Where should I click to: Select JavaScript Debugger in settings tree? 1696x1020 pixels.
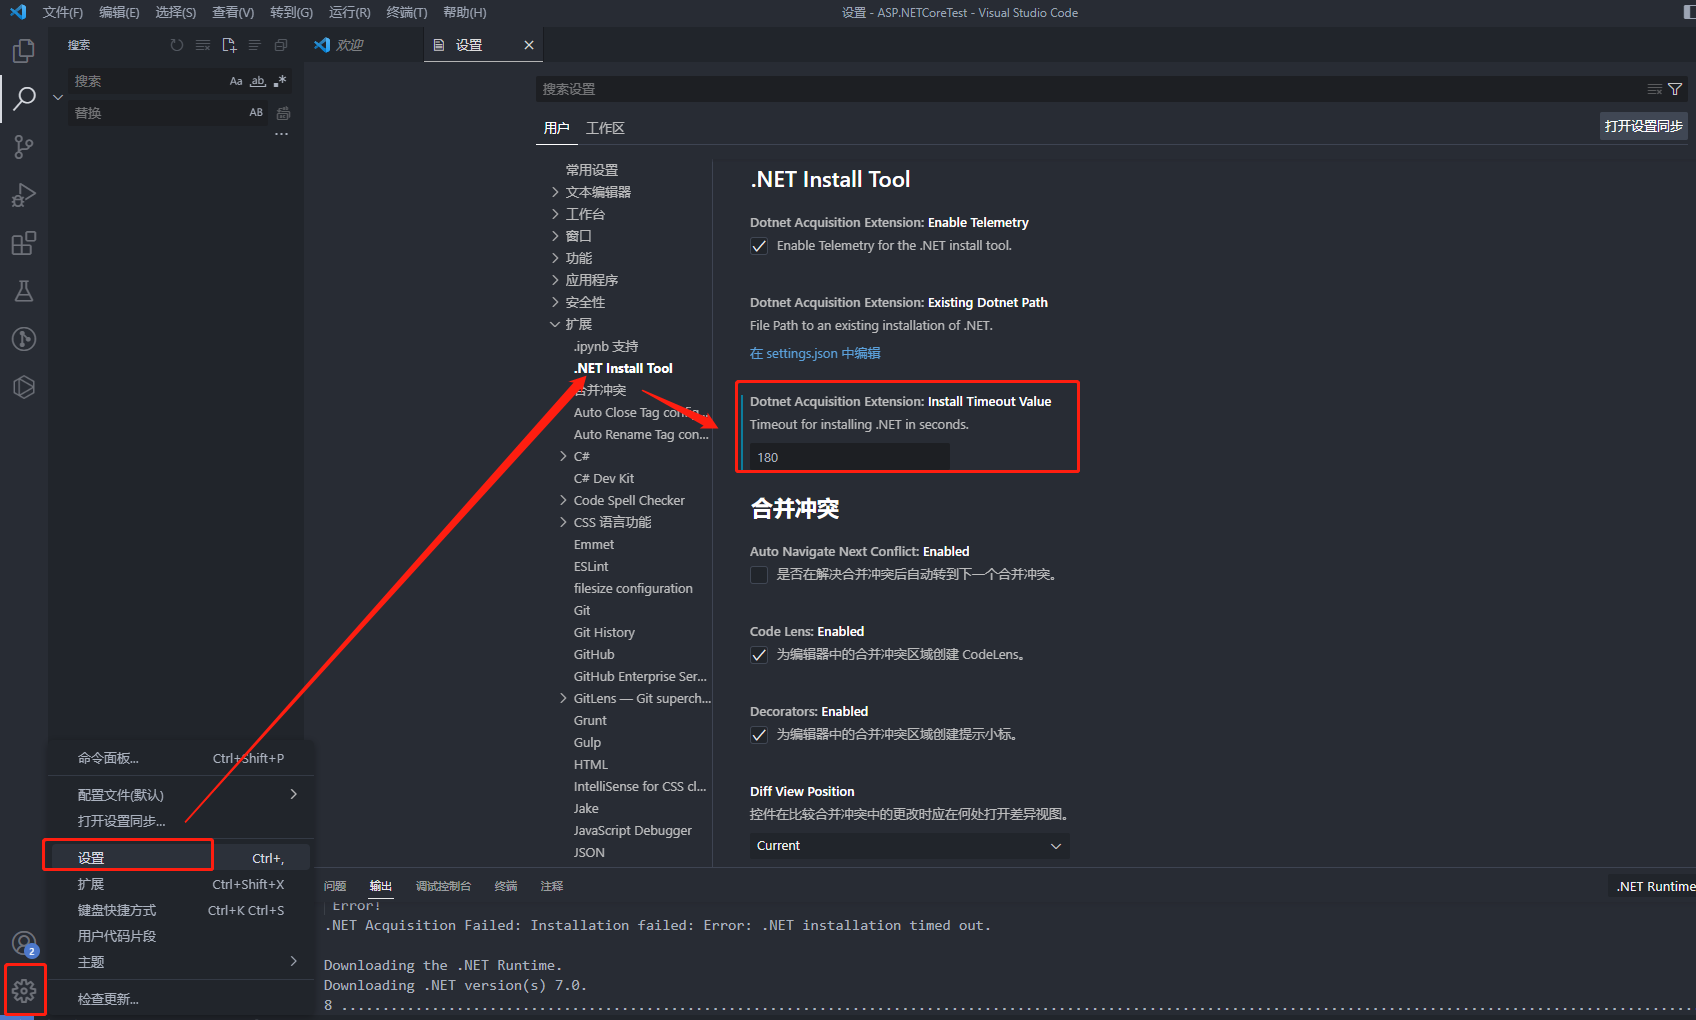click(633, 830)
